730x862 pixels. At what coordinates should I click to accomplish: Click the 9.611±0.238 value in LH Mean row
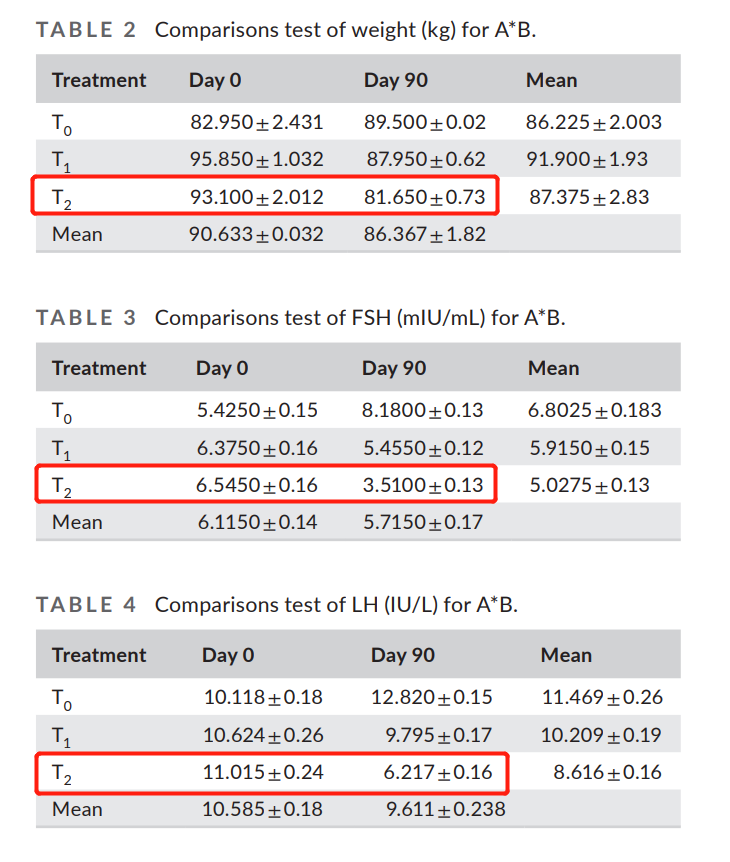pyautogui.click(x=446, y=809)
